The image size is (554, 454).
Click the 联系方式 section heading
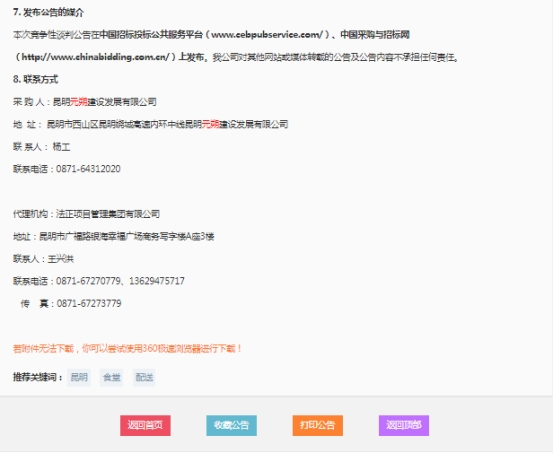(x=35, y=79)
